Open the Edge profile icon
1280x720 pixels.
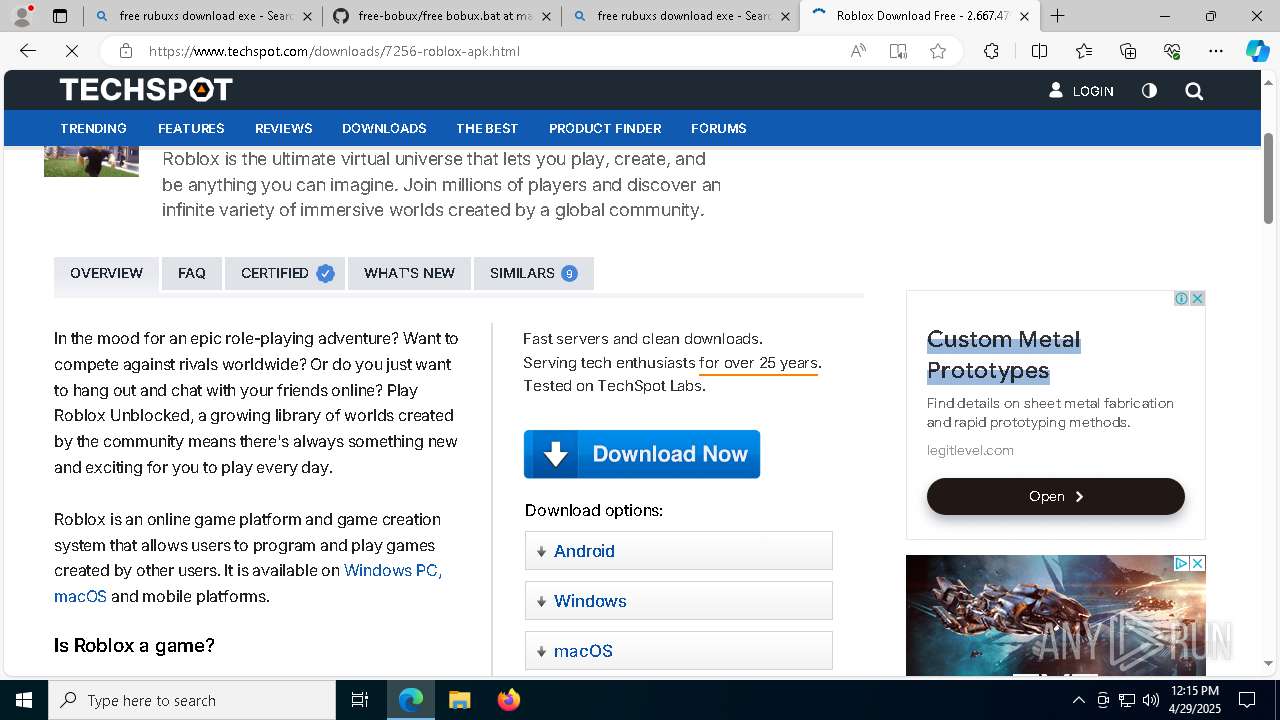(x=22, y=16)
